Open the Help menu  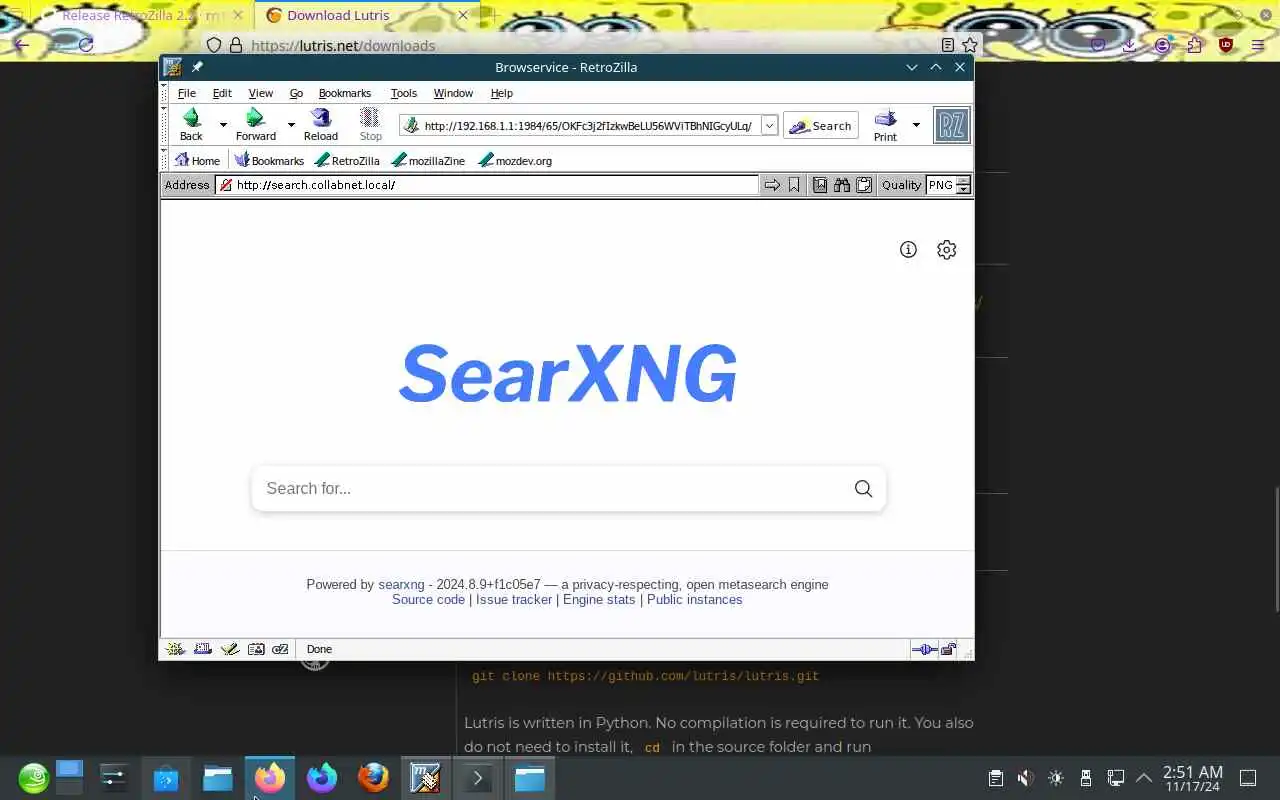(502, 93)
